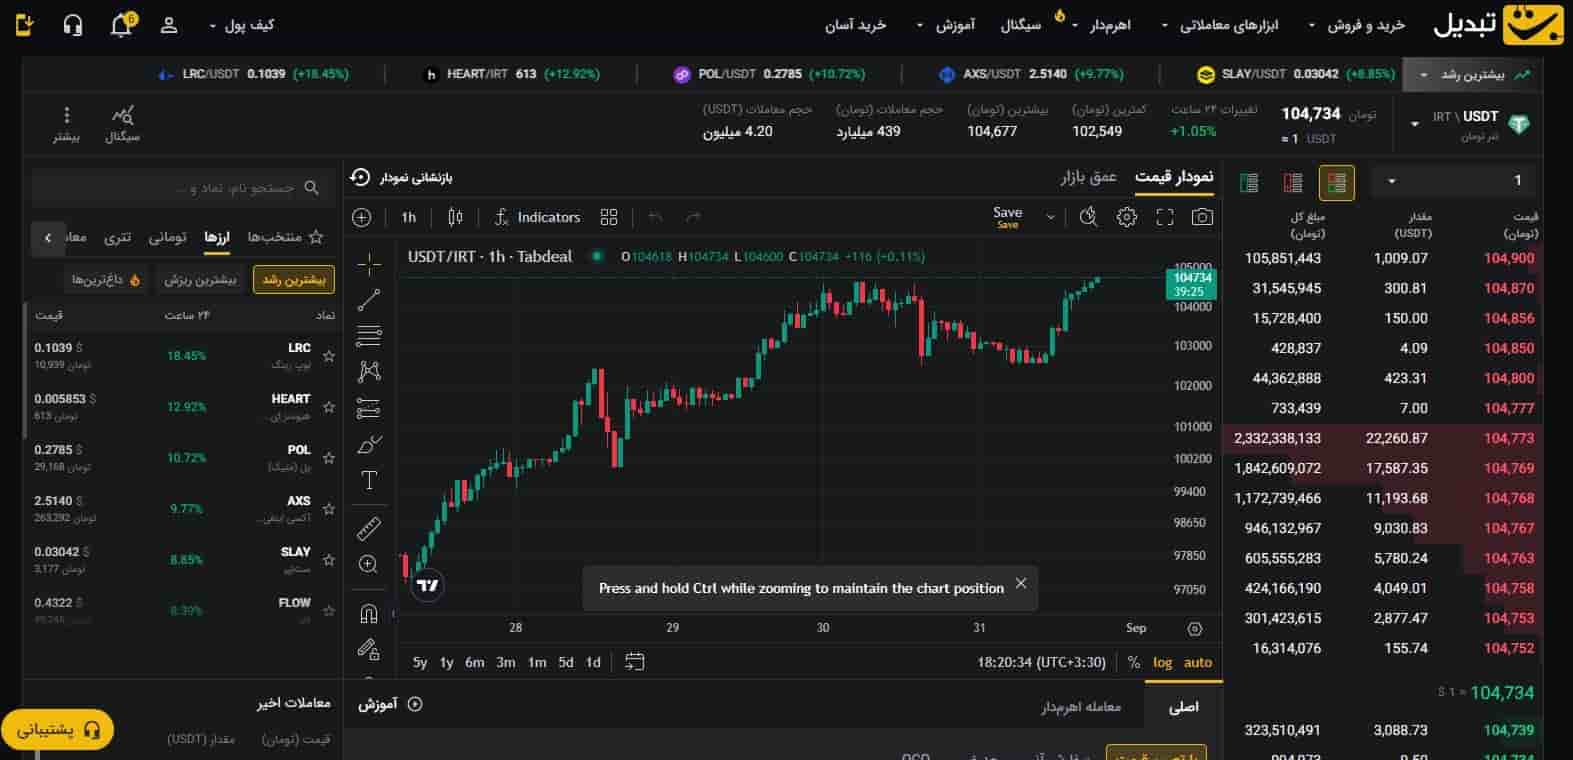
Task: Open quick search icon on chart toolbar
Action: click(x=1089, y=217)
